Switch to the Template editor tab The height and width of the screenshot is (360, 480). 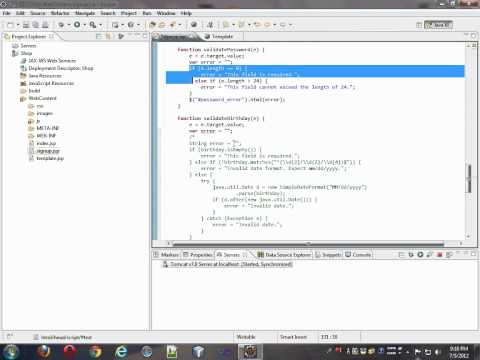click(219, 36)
